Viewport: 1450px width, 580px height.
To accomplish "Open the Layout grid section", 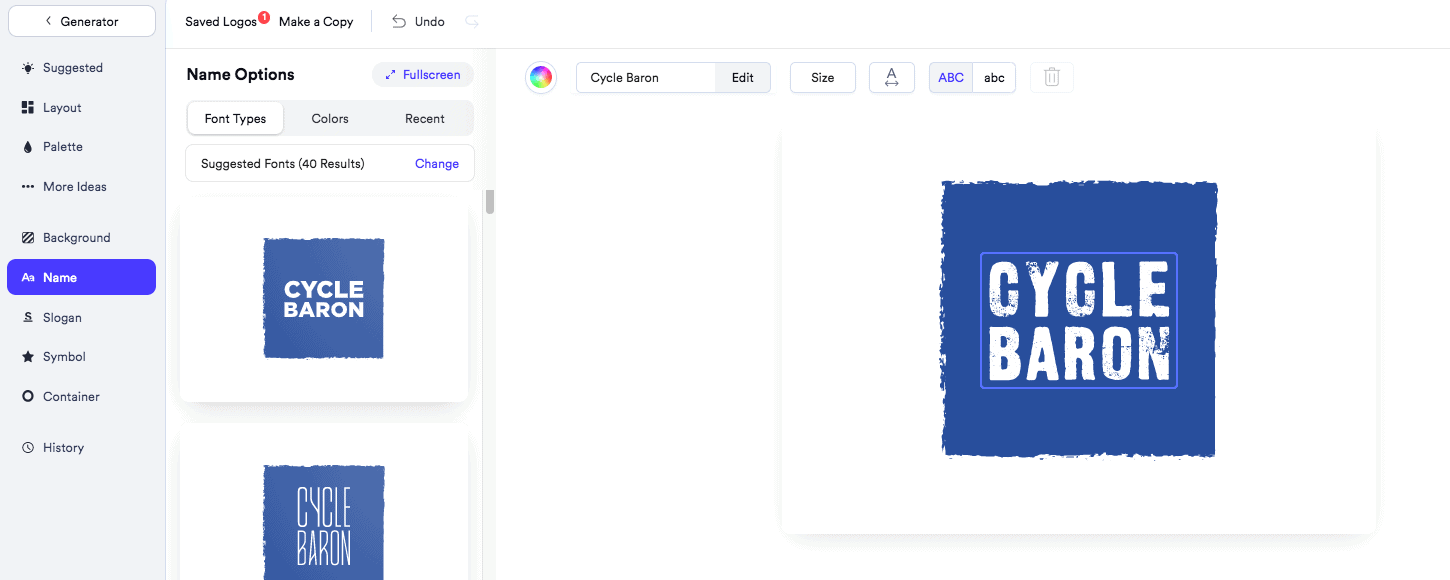I will point(62,108).
